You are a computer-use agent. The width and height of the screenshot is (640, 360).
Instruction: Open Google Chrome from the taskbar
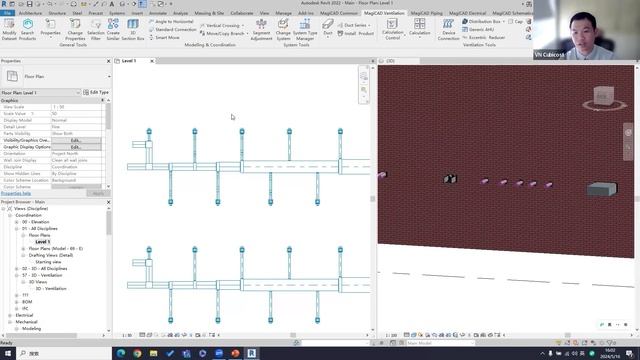point(137,353)
